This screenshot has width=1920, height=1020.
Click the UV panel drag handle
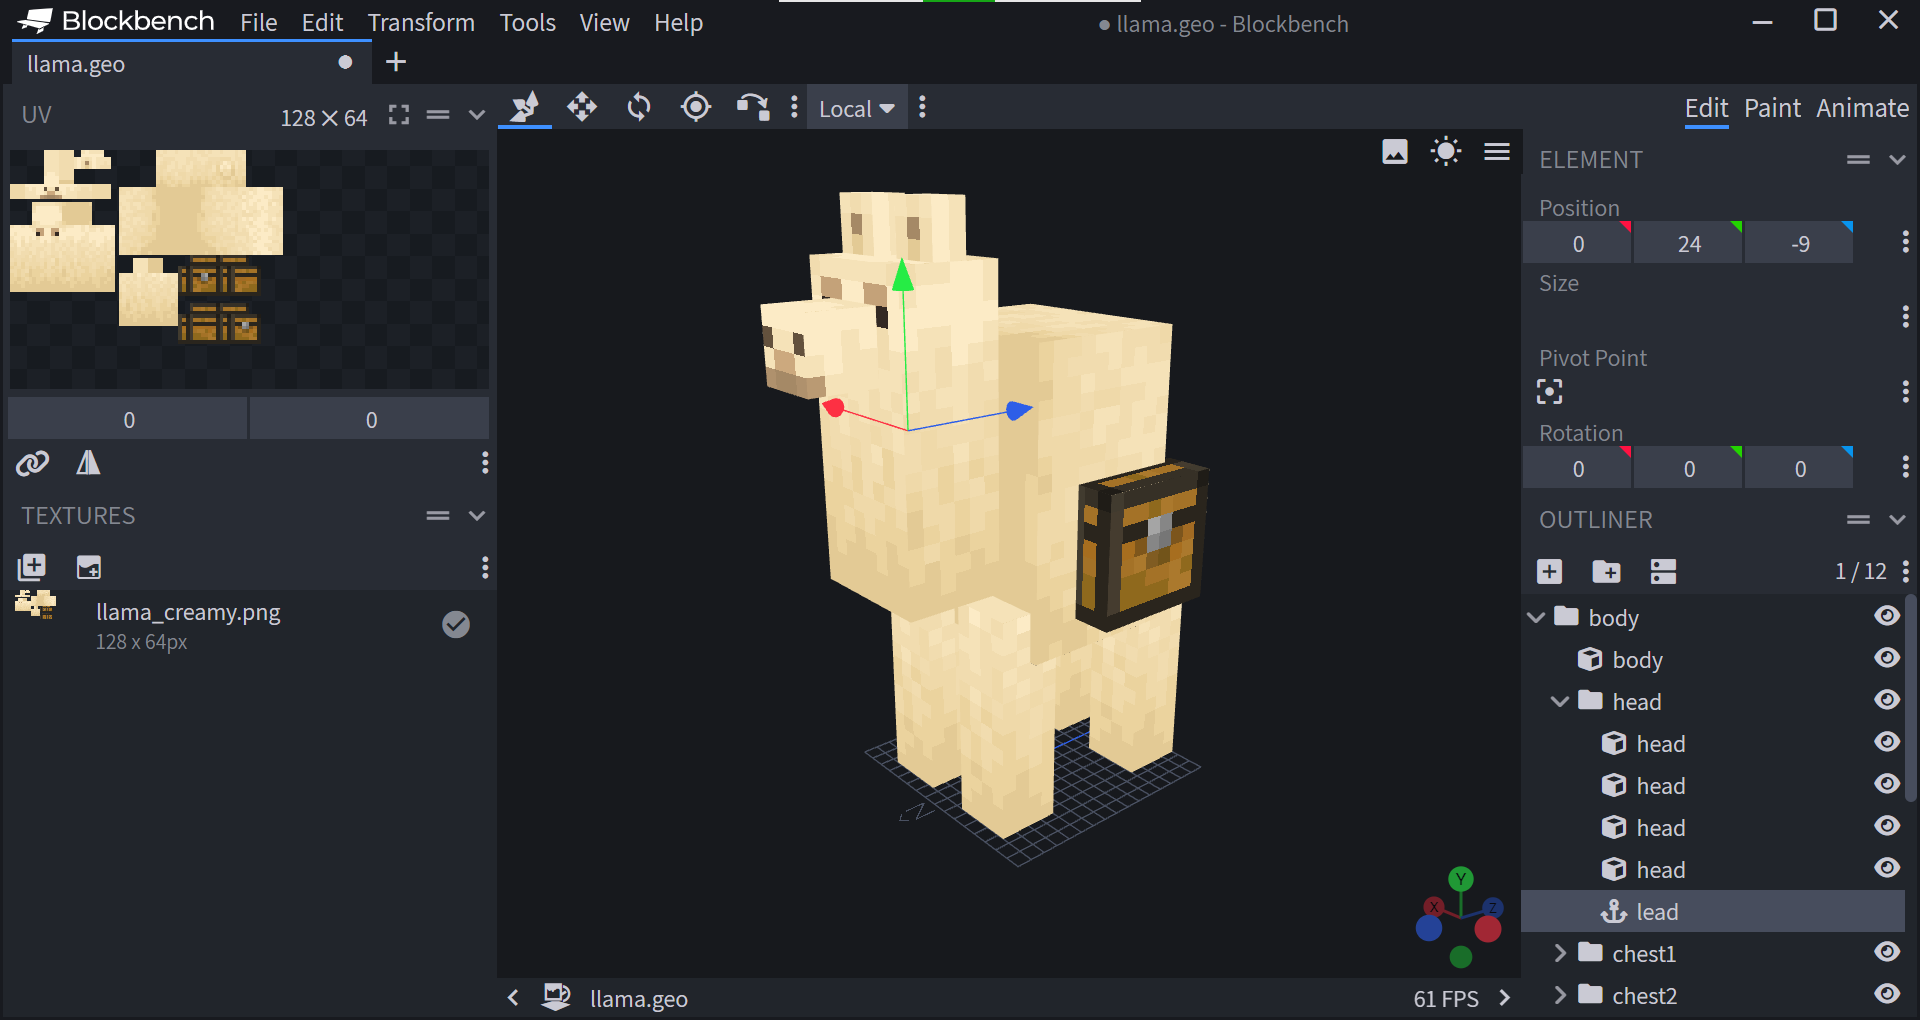point(438,115)
